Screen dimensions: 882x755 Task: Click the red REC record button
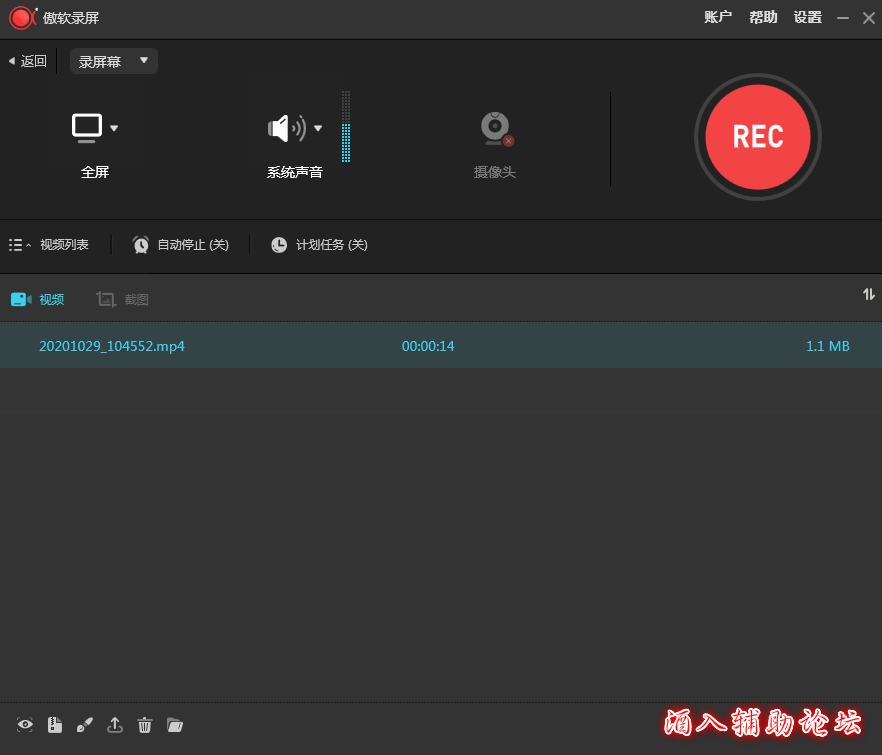(x=757, y=137)
